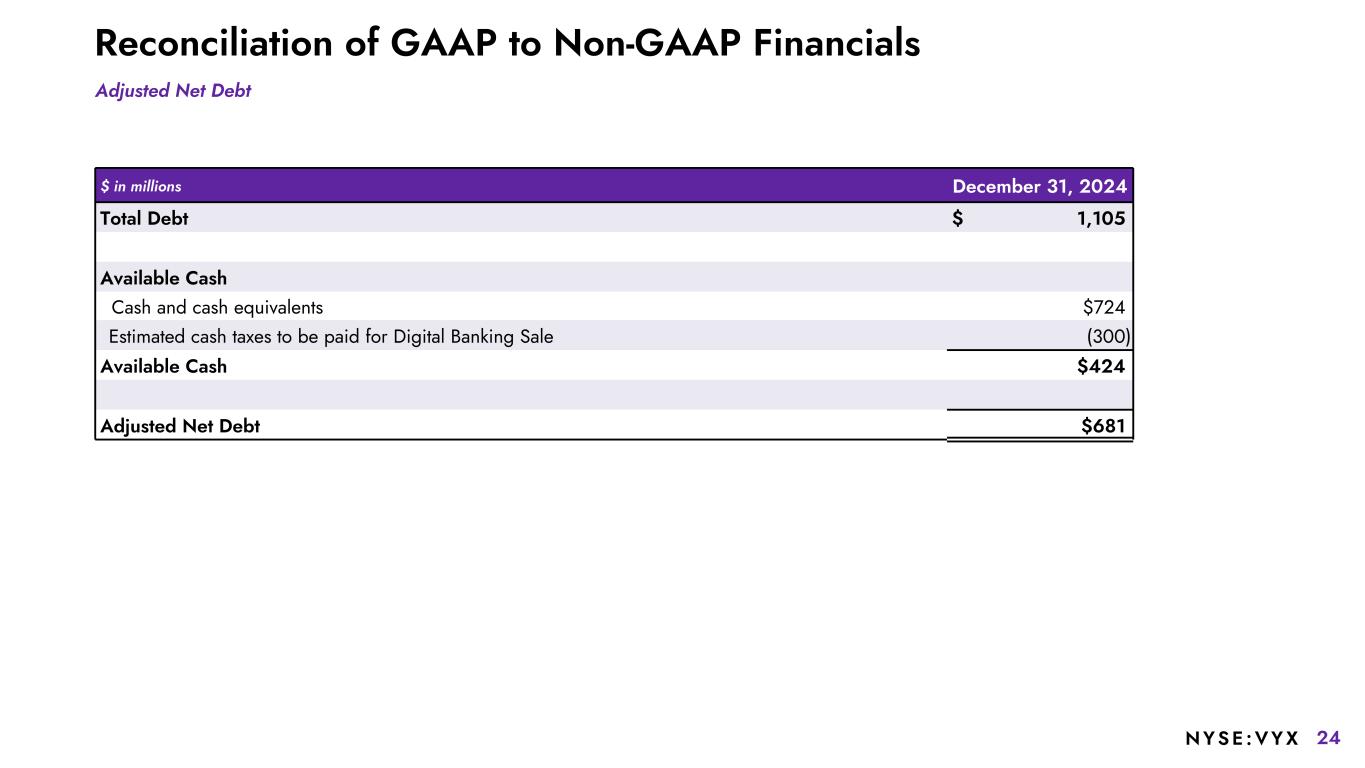Click the '$ in millions' header label
Screen dimensions: 1365x768
click(x=141, y=186)
